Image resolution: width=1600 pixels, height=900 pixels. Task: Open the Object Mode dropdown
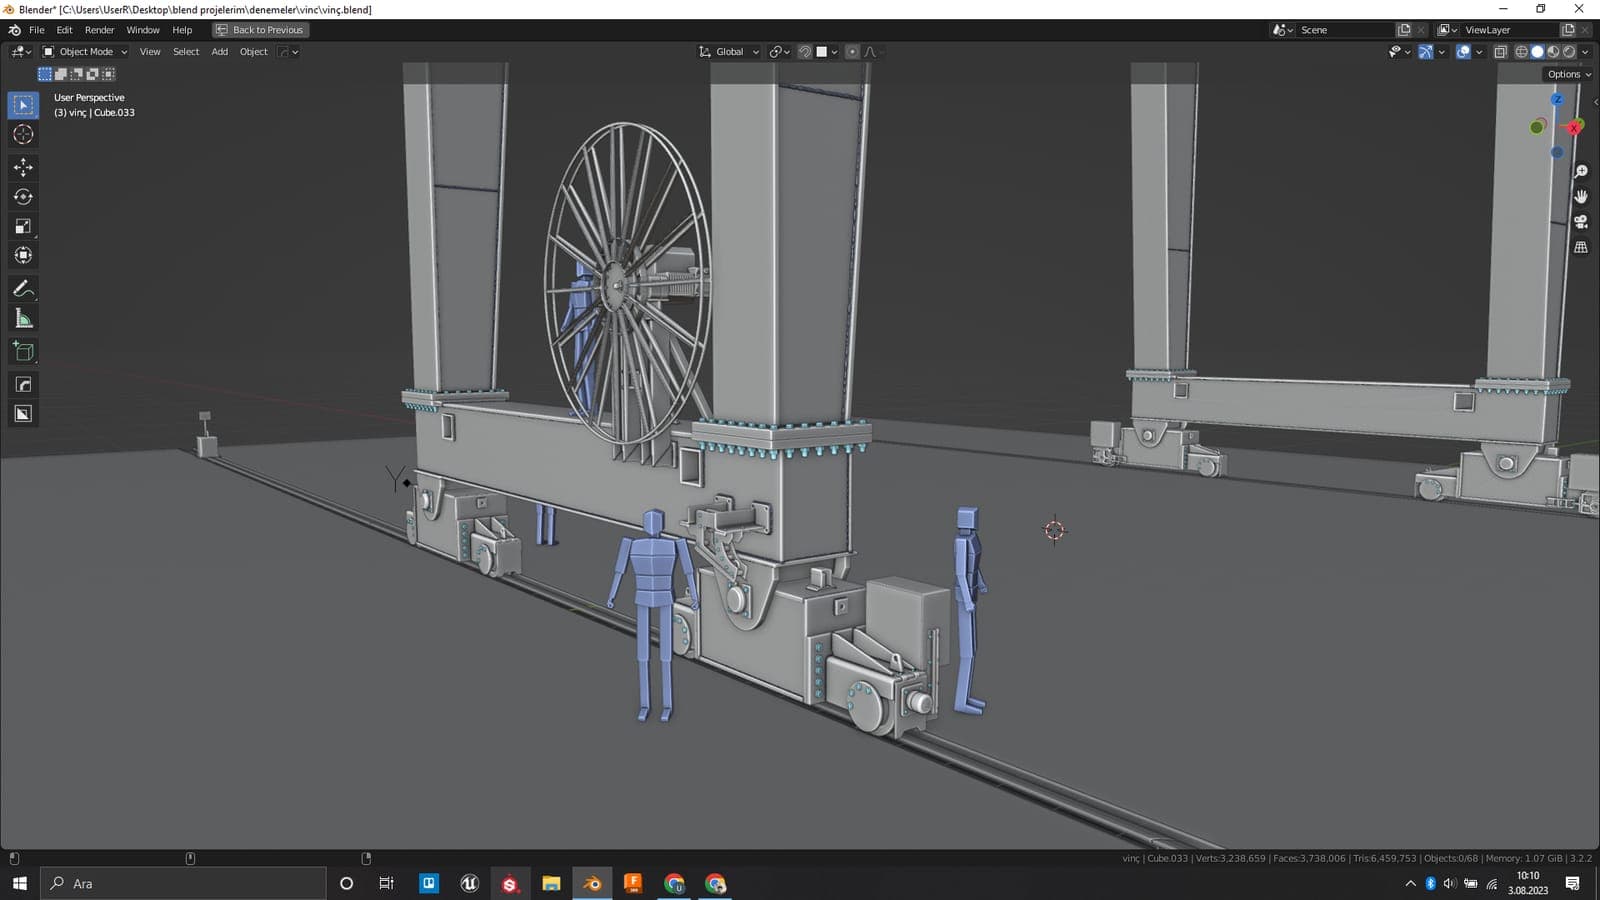(x=85, y=51)
